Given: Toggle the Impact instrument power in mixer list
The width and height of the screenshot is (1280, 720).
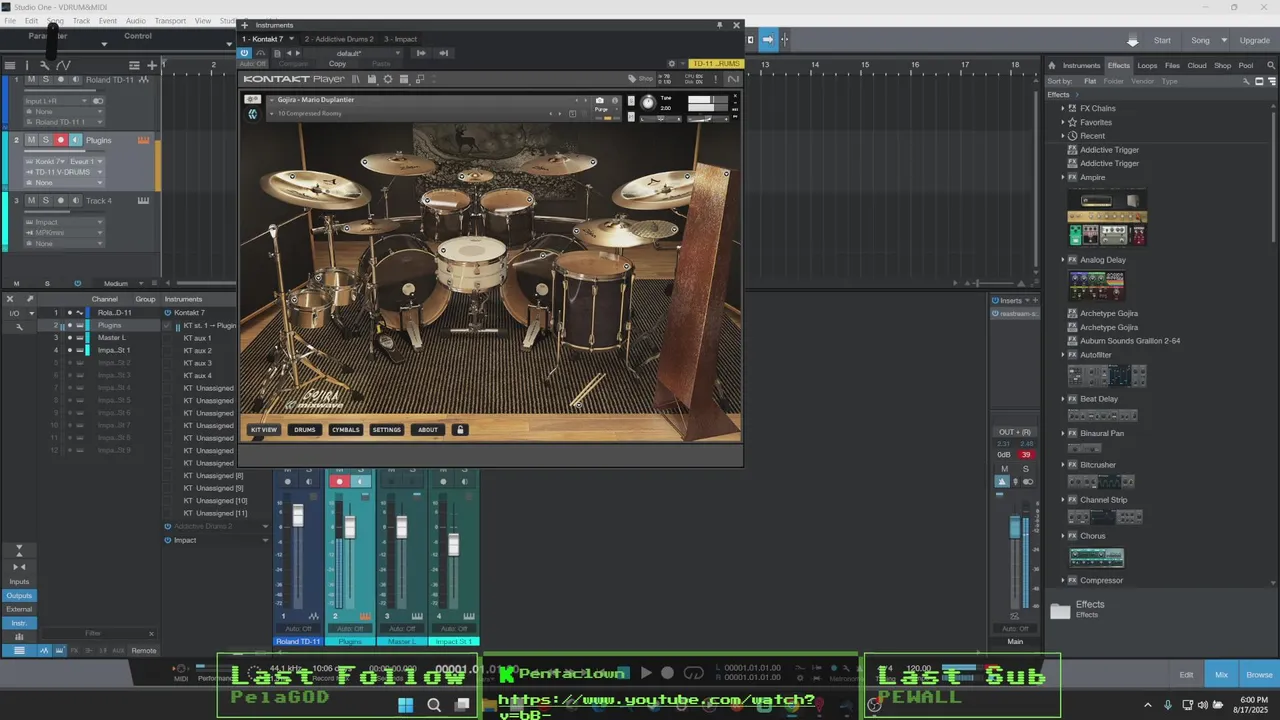Looking at the screenshot, I should tap(168, 540).
